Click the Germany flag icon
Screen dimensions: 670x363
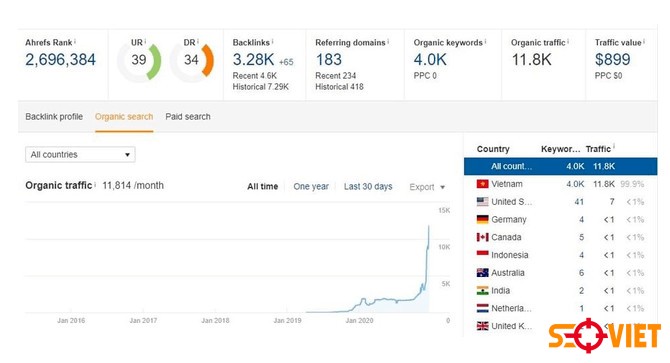[482, 220]
